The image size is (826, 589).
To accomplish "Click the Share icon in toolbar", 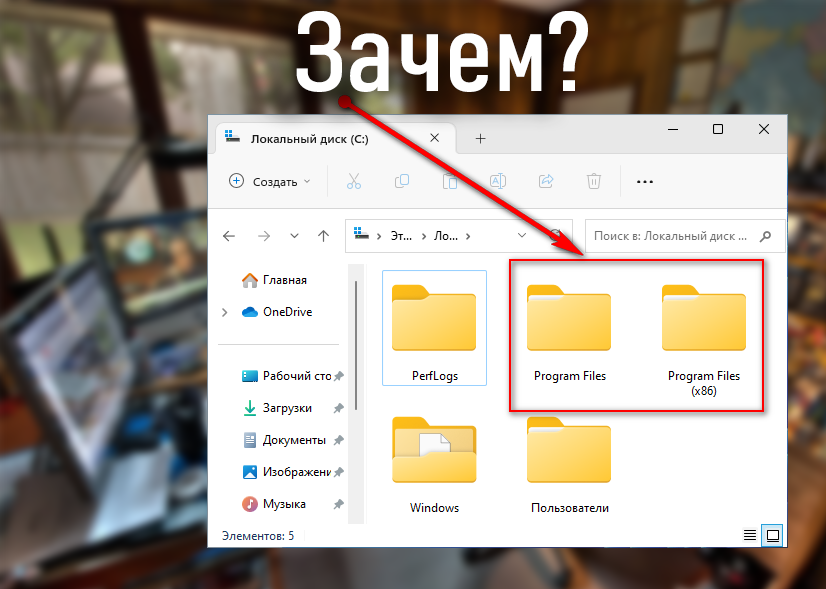I will (x=546, y=181).
